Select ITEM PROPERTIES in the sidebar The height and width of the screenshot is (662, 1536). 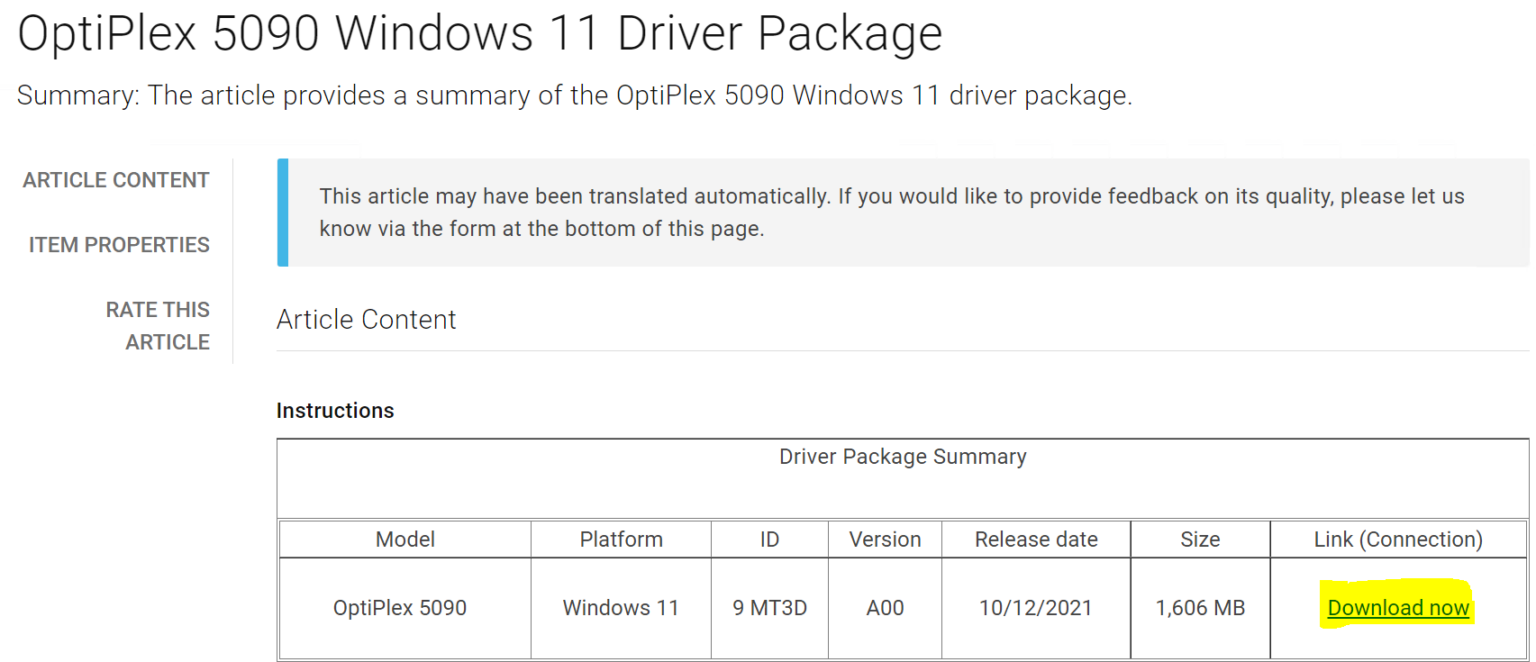pos(118,244)
